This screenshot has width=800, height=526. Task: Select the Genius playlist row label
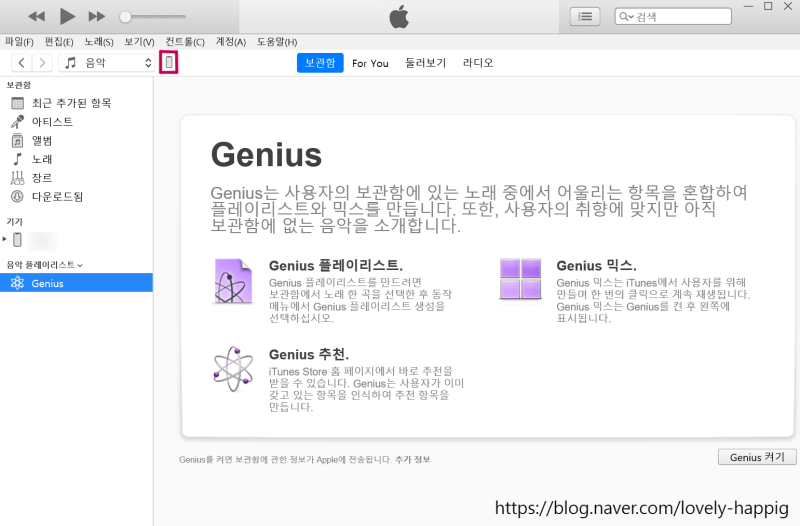47,284
